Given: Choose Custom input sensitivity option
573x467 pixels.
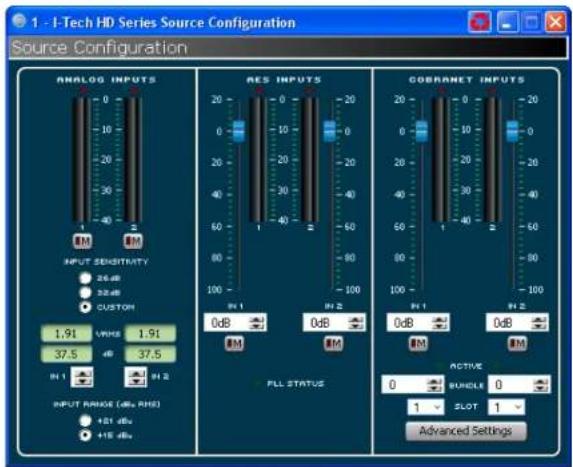Looking at the screenshot, I should pos(86,307).
